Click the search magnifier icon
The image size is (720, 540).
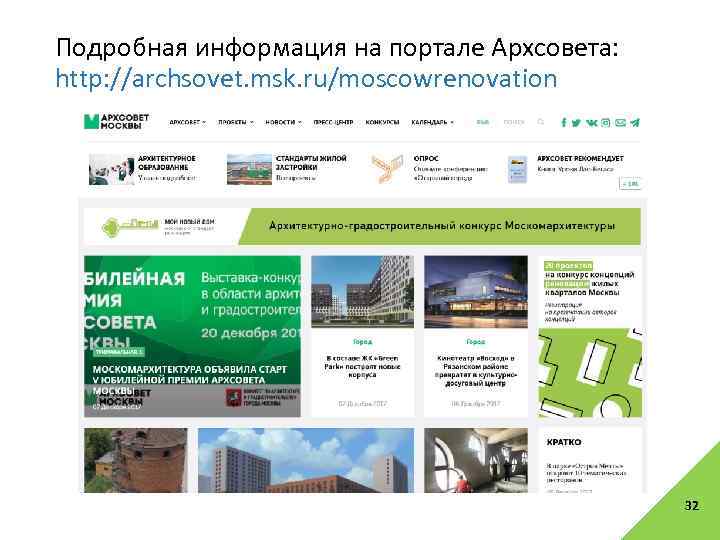pos(540,122)
